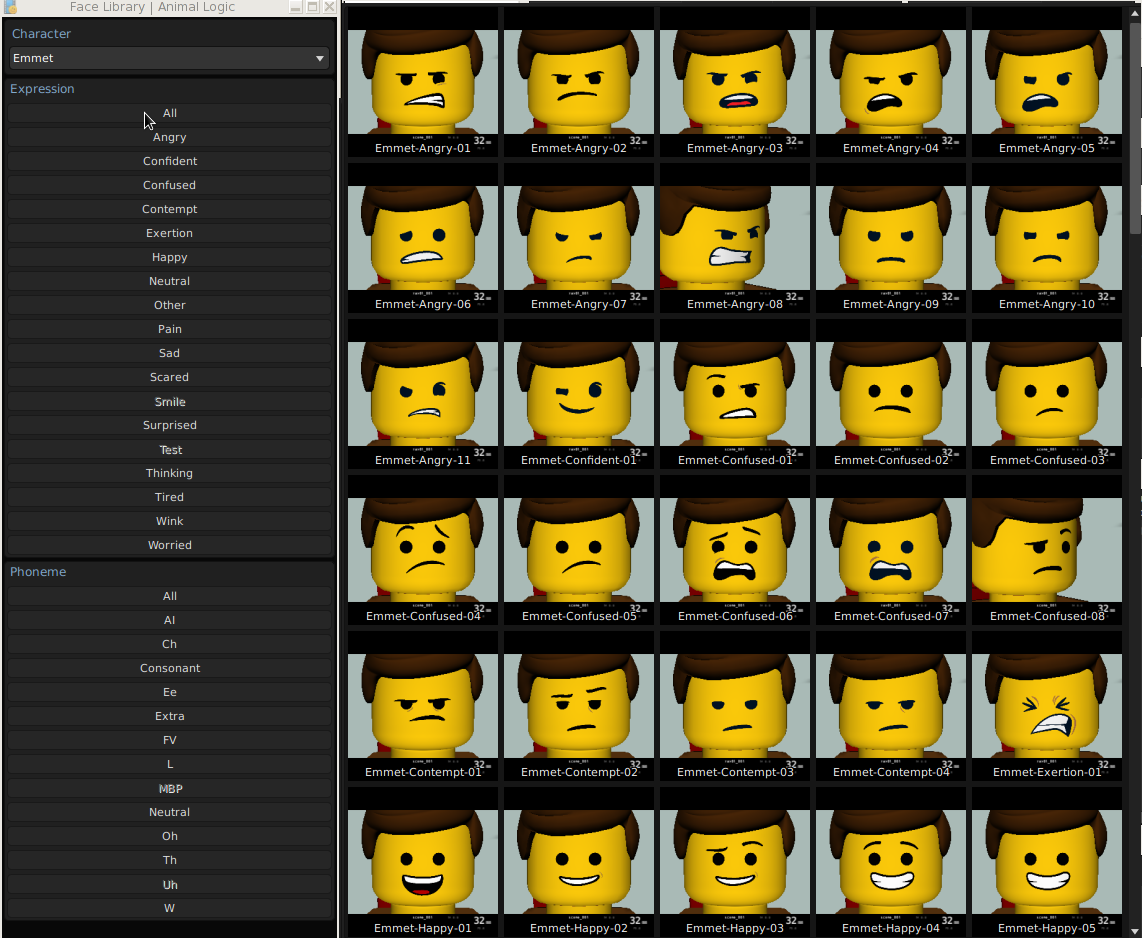Choose the Confident expression filter
The height and width of the screenshot is (938, 1142).
(169, 161)
